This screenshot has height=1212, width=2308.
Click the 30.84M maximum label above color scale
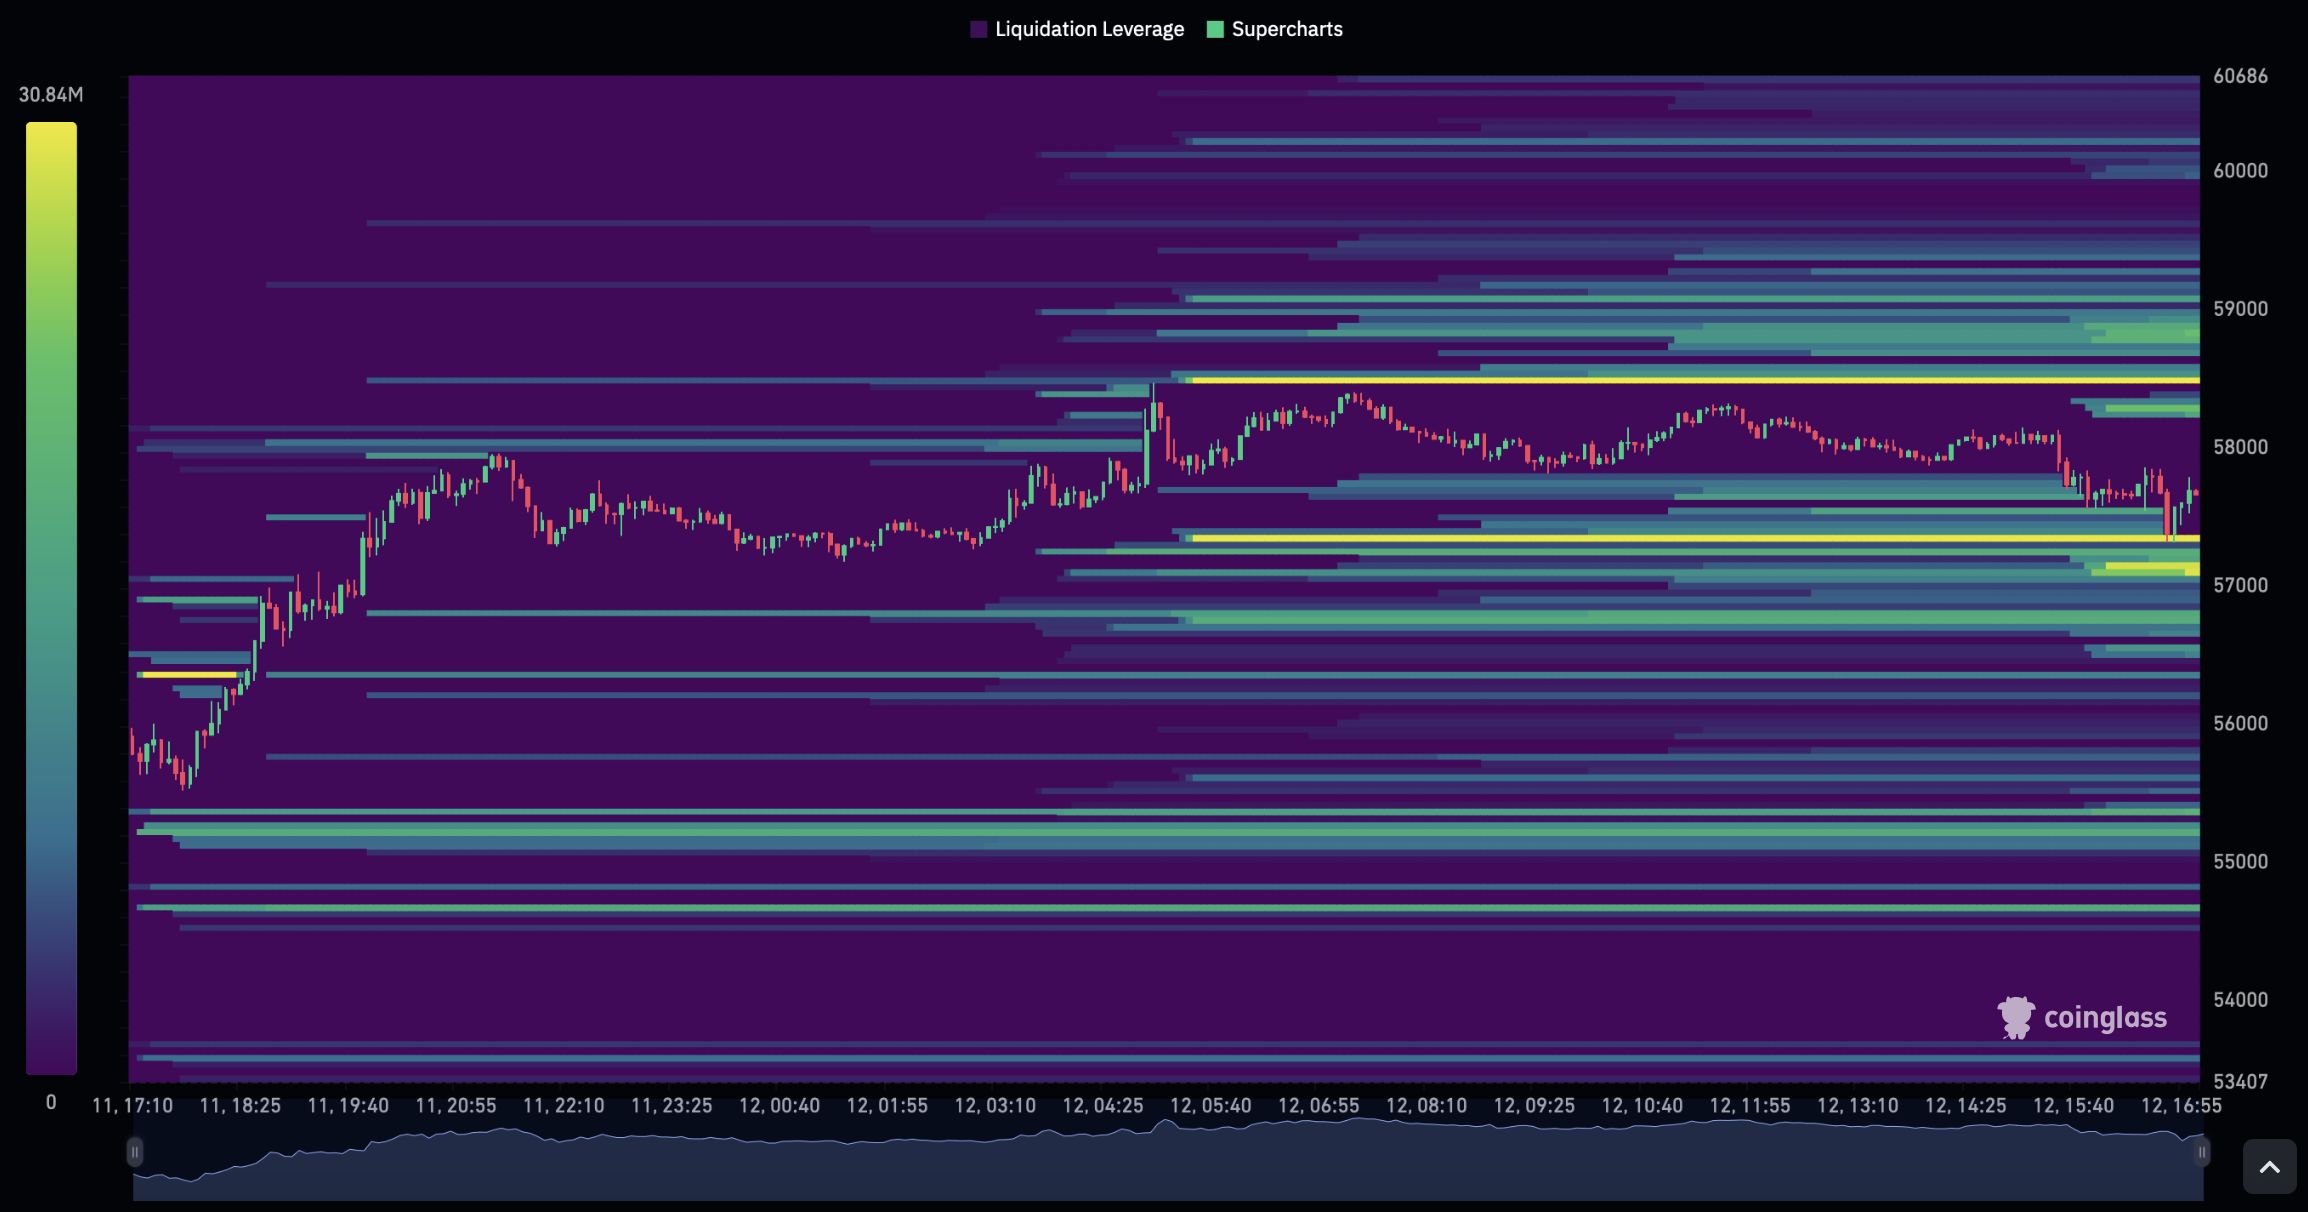click(51, 95)
